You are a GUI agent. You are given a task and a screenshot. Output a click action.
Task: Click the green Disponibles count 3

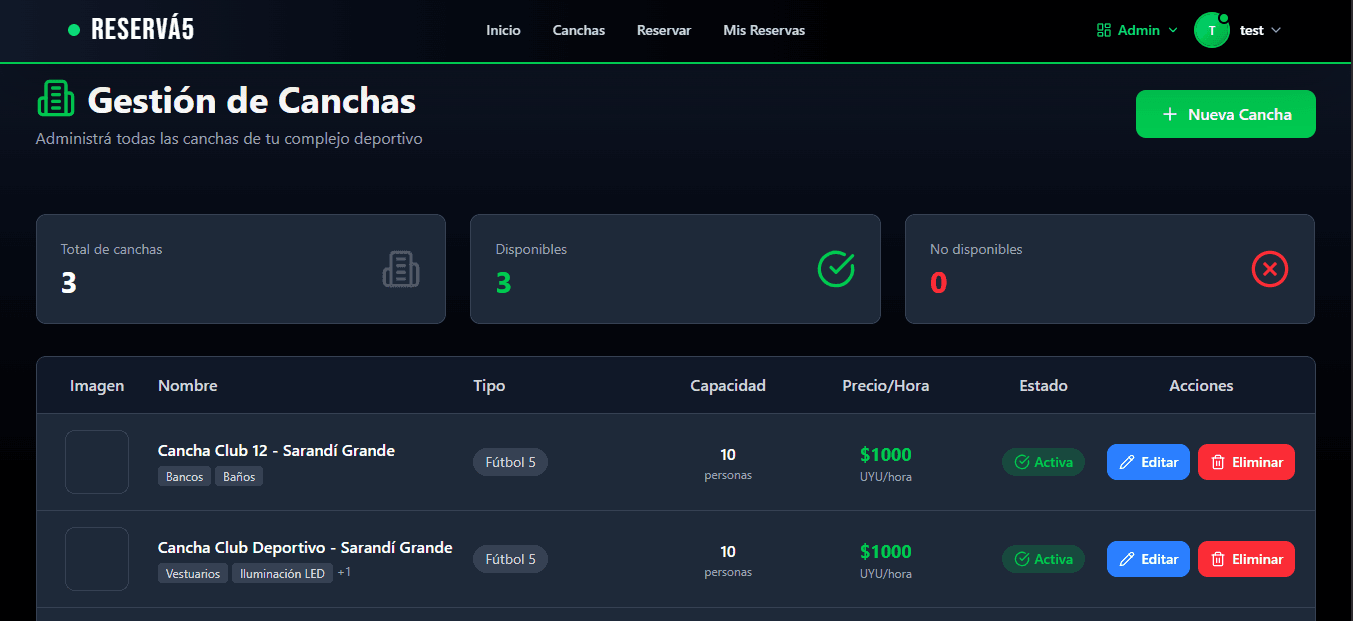tap(503, 283)
